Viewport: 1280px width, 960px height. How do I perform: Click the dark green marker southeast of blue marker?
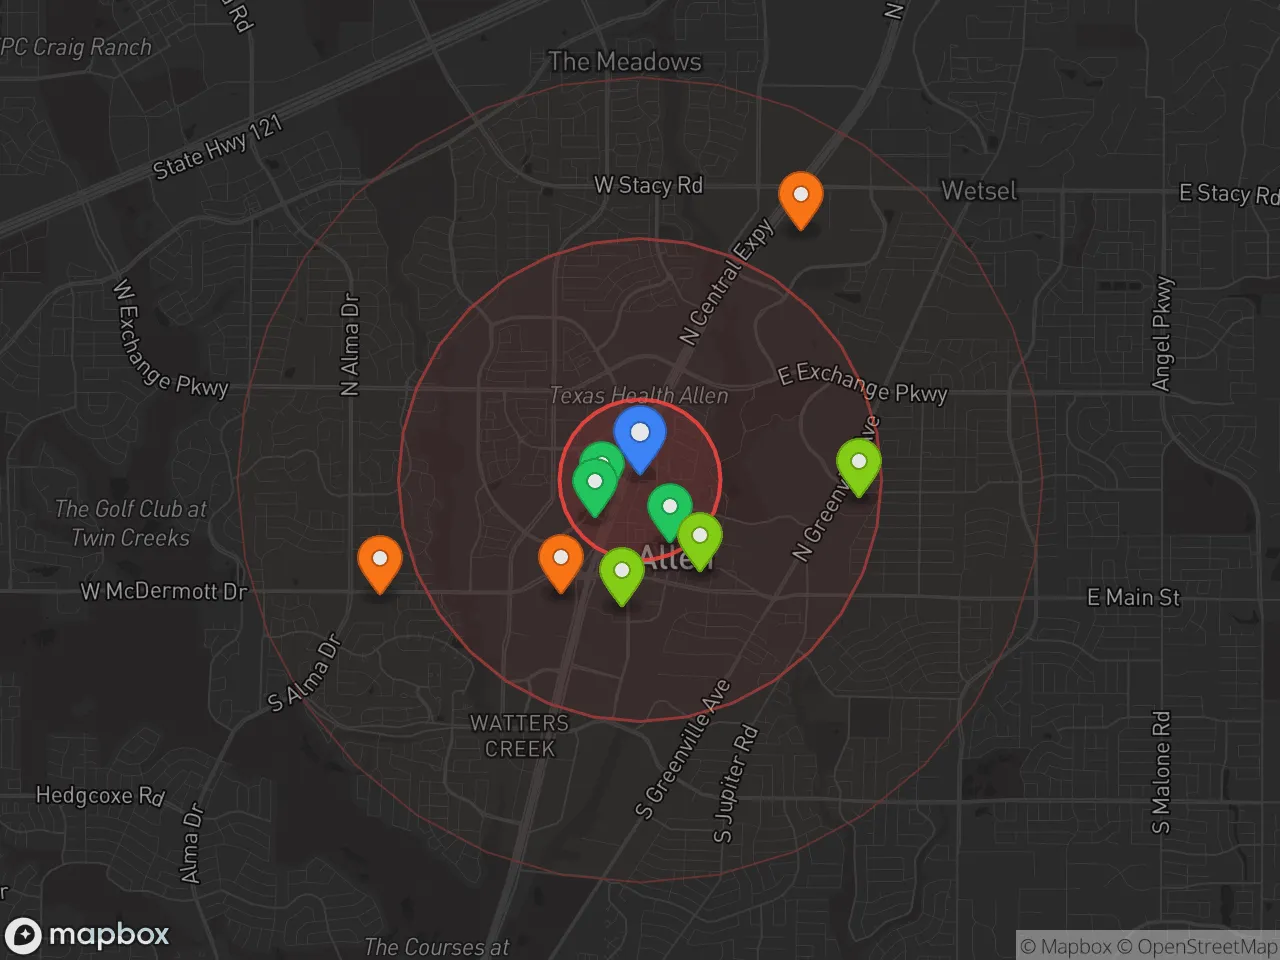point(669,509)
